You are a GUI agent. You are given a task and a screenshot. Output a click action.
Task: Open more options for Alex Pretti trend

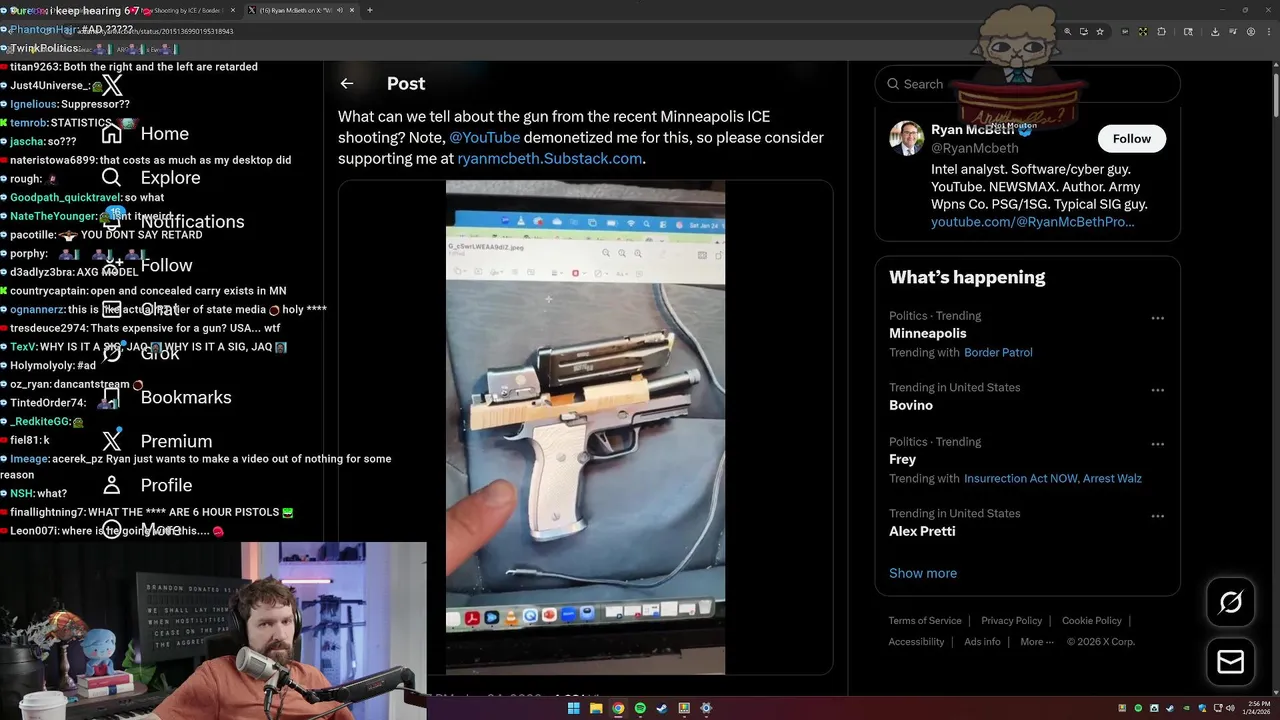pos(1157,516)
